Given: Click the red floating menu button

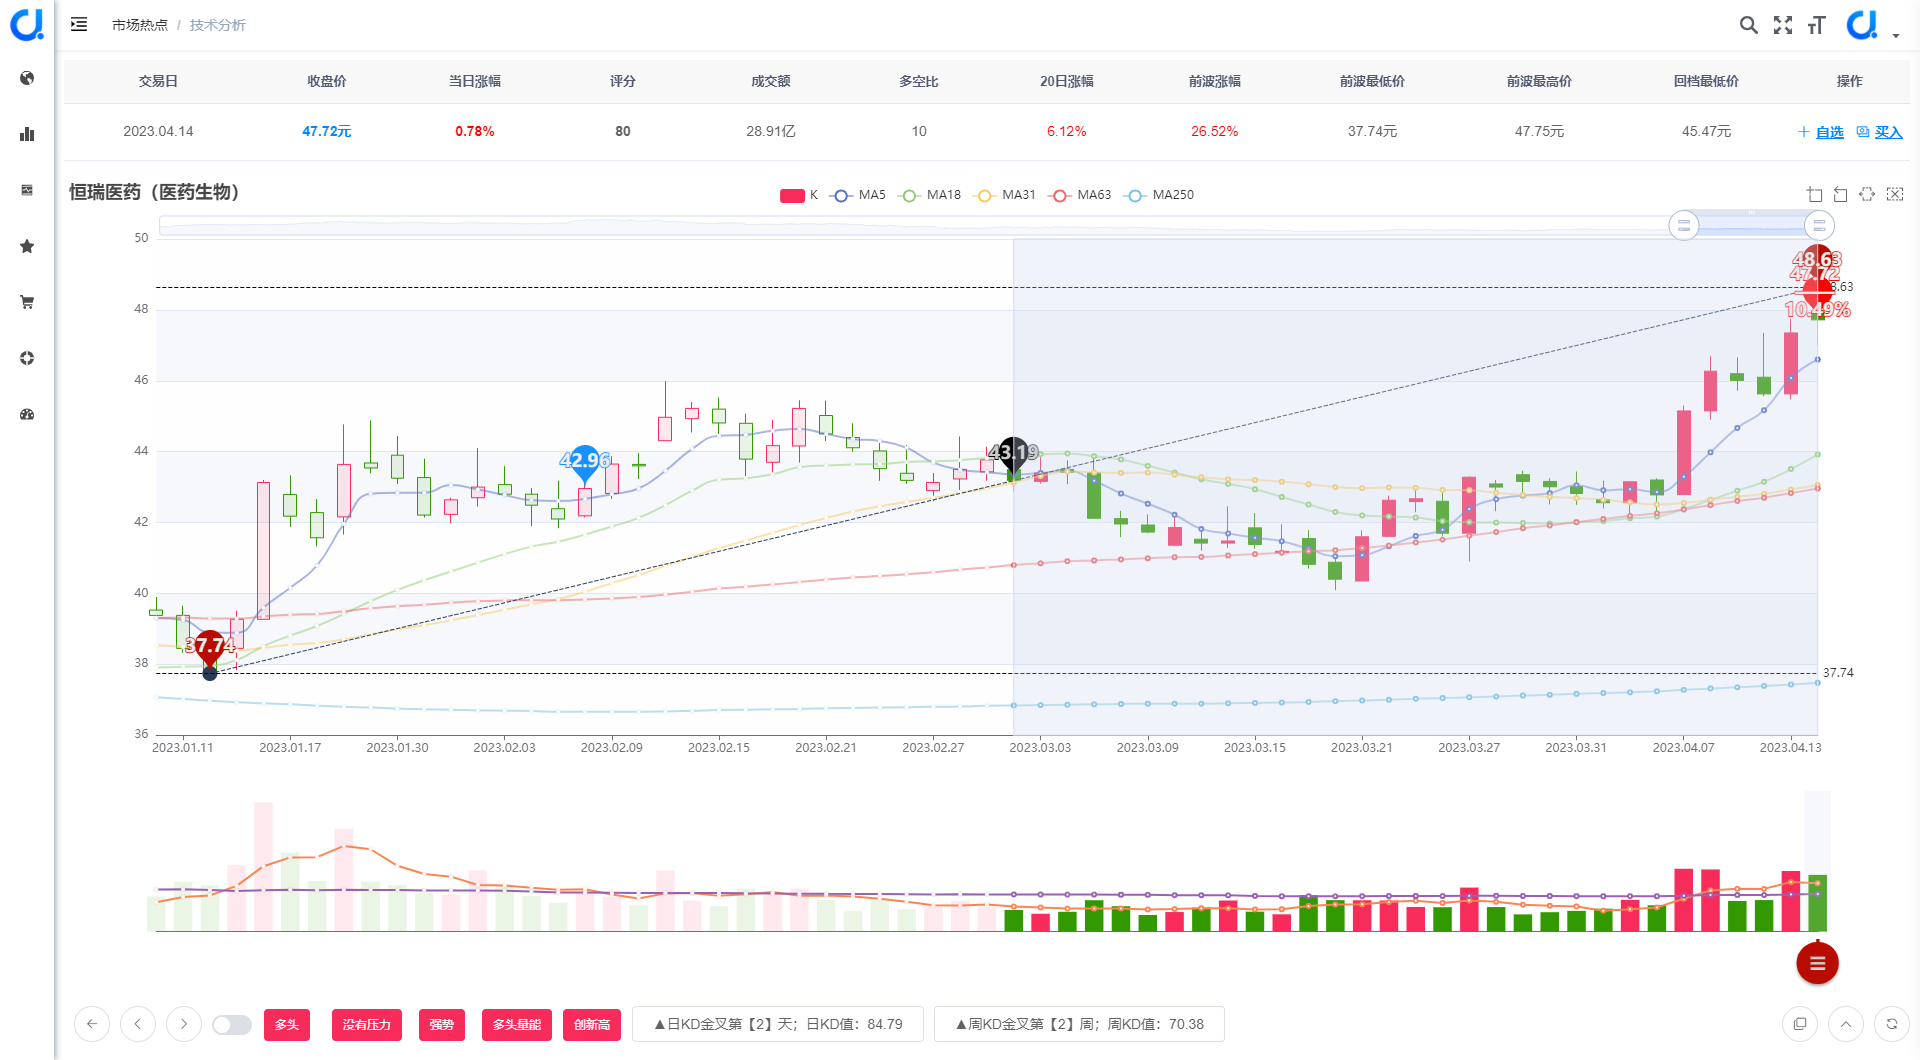Looking at the screenshot, I should (x=1817, y=963).
